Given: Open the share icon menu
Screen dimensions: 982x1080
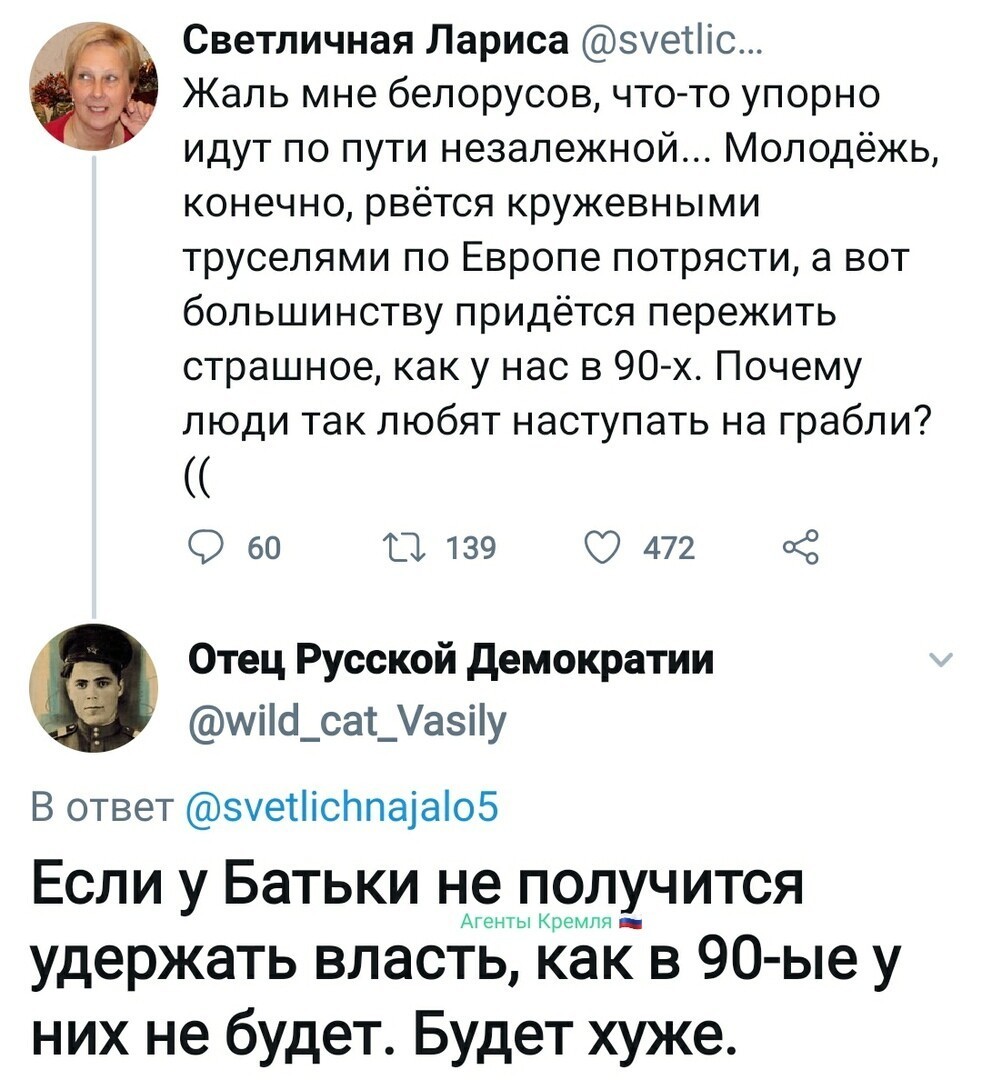Looking at the screenshot, I should pos(801,548).
